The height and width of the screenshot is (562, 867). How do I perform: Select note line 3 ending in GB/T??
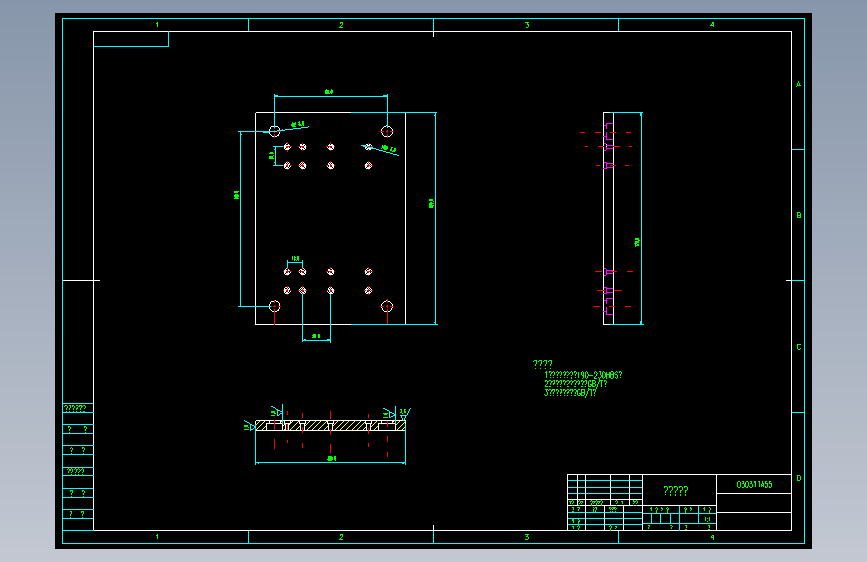tap(570, 393)
